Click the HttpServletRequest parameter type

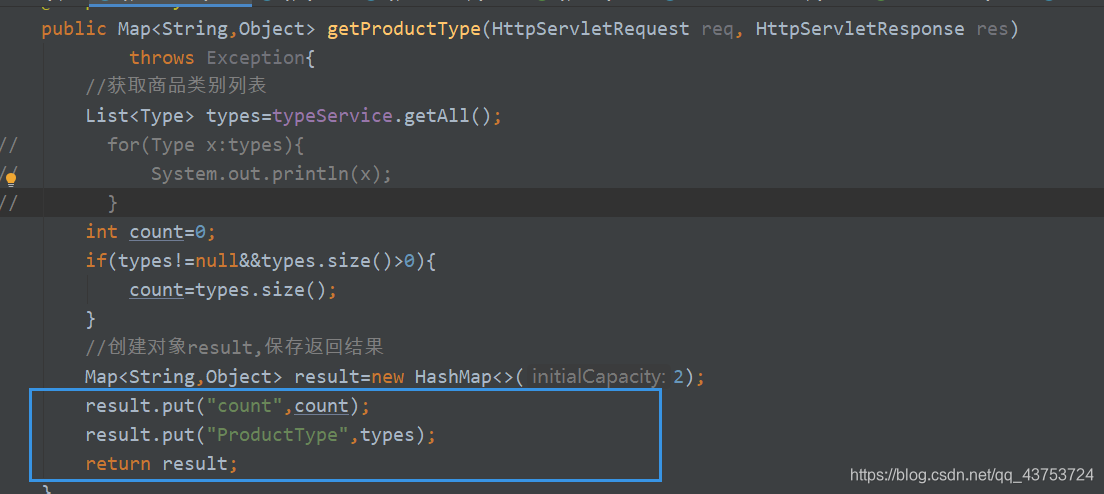click(x=591, y=29)
